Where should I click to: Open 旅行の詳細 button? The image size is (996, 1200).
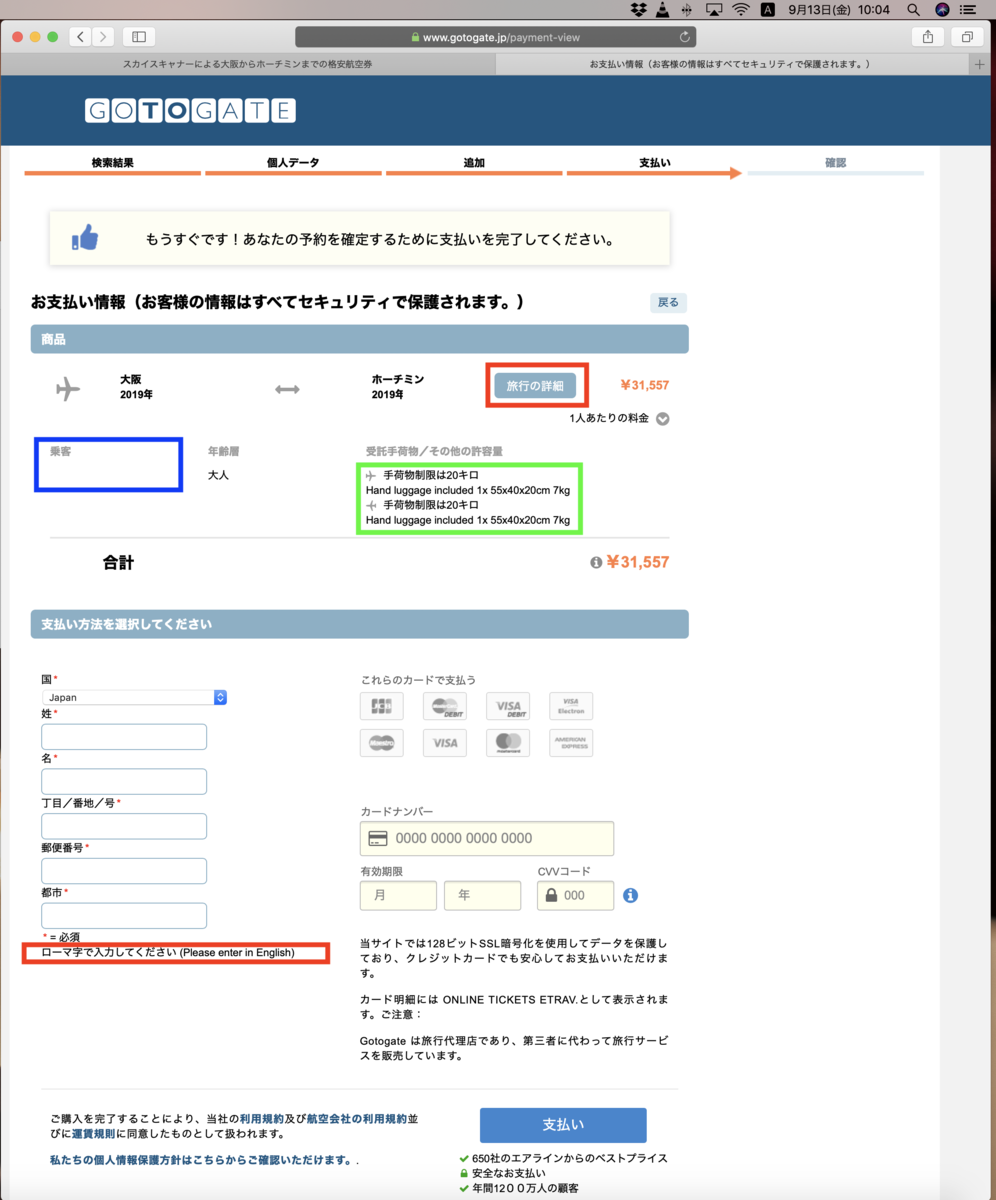click(535, 386)
